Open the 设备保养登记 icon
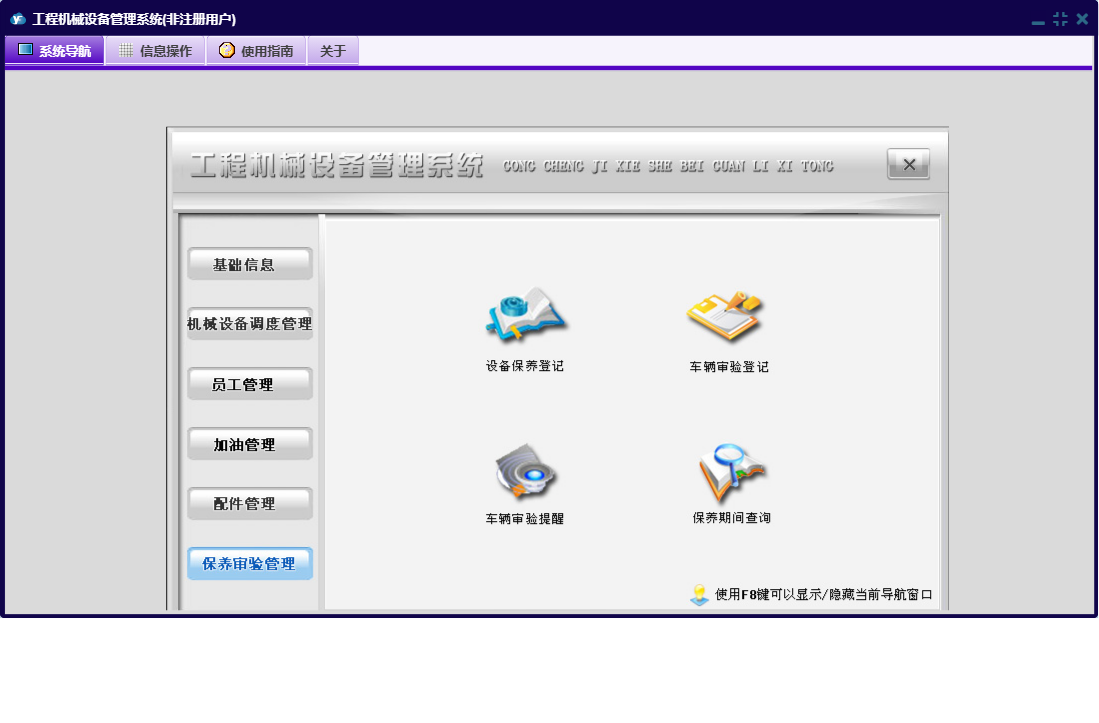This screenshot has width=1099, height=723. coord(525,315)
